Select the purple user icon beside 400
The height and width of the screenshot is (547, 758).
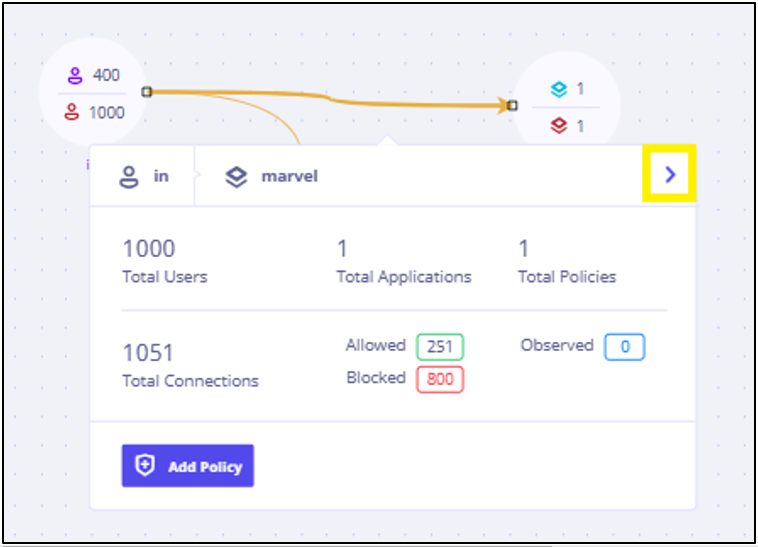pos(75,75)
